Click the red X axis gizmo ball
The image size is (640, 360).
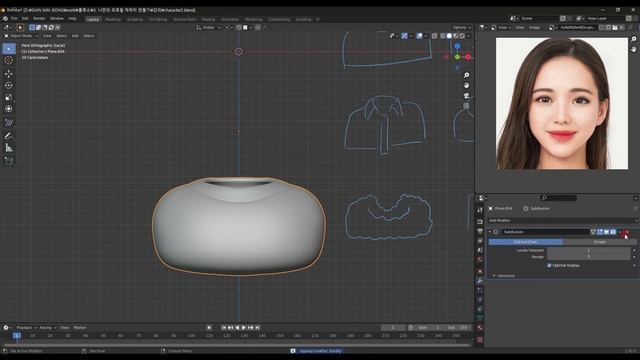coord(468,57)
